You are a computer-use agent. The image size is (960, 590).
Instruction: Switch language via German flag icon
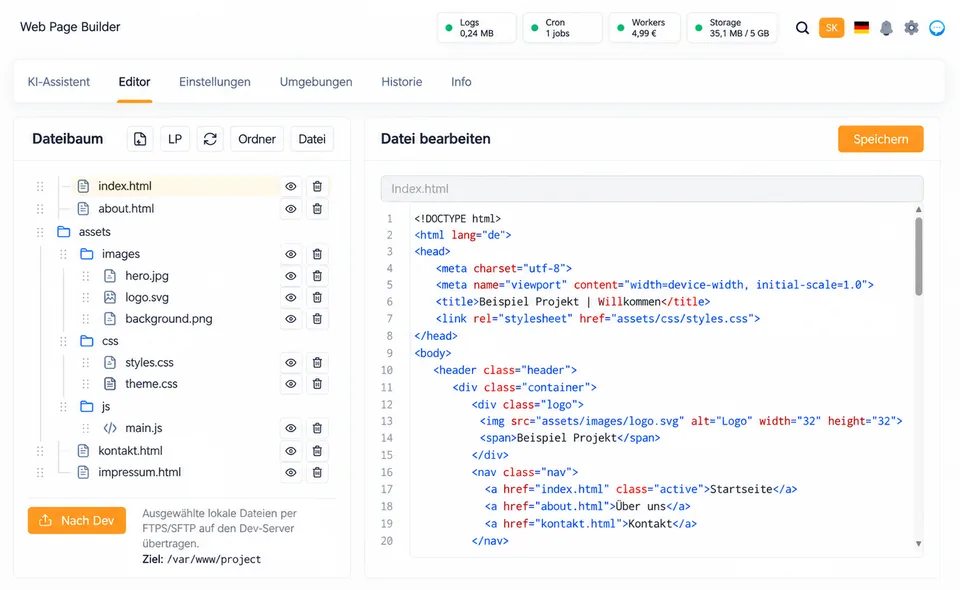click(x=861, y=28)
